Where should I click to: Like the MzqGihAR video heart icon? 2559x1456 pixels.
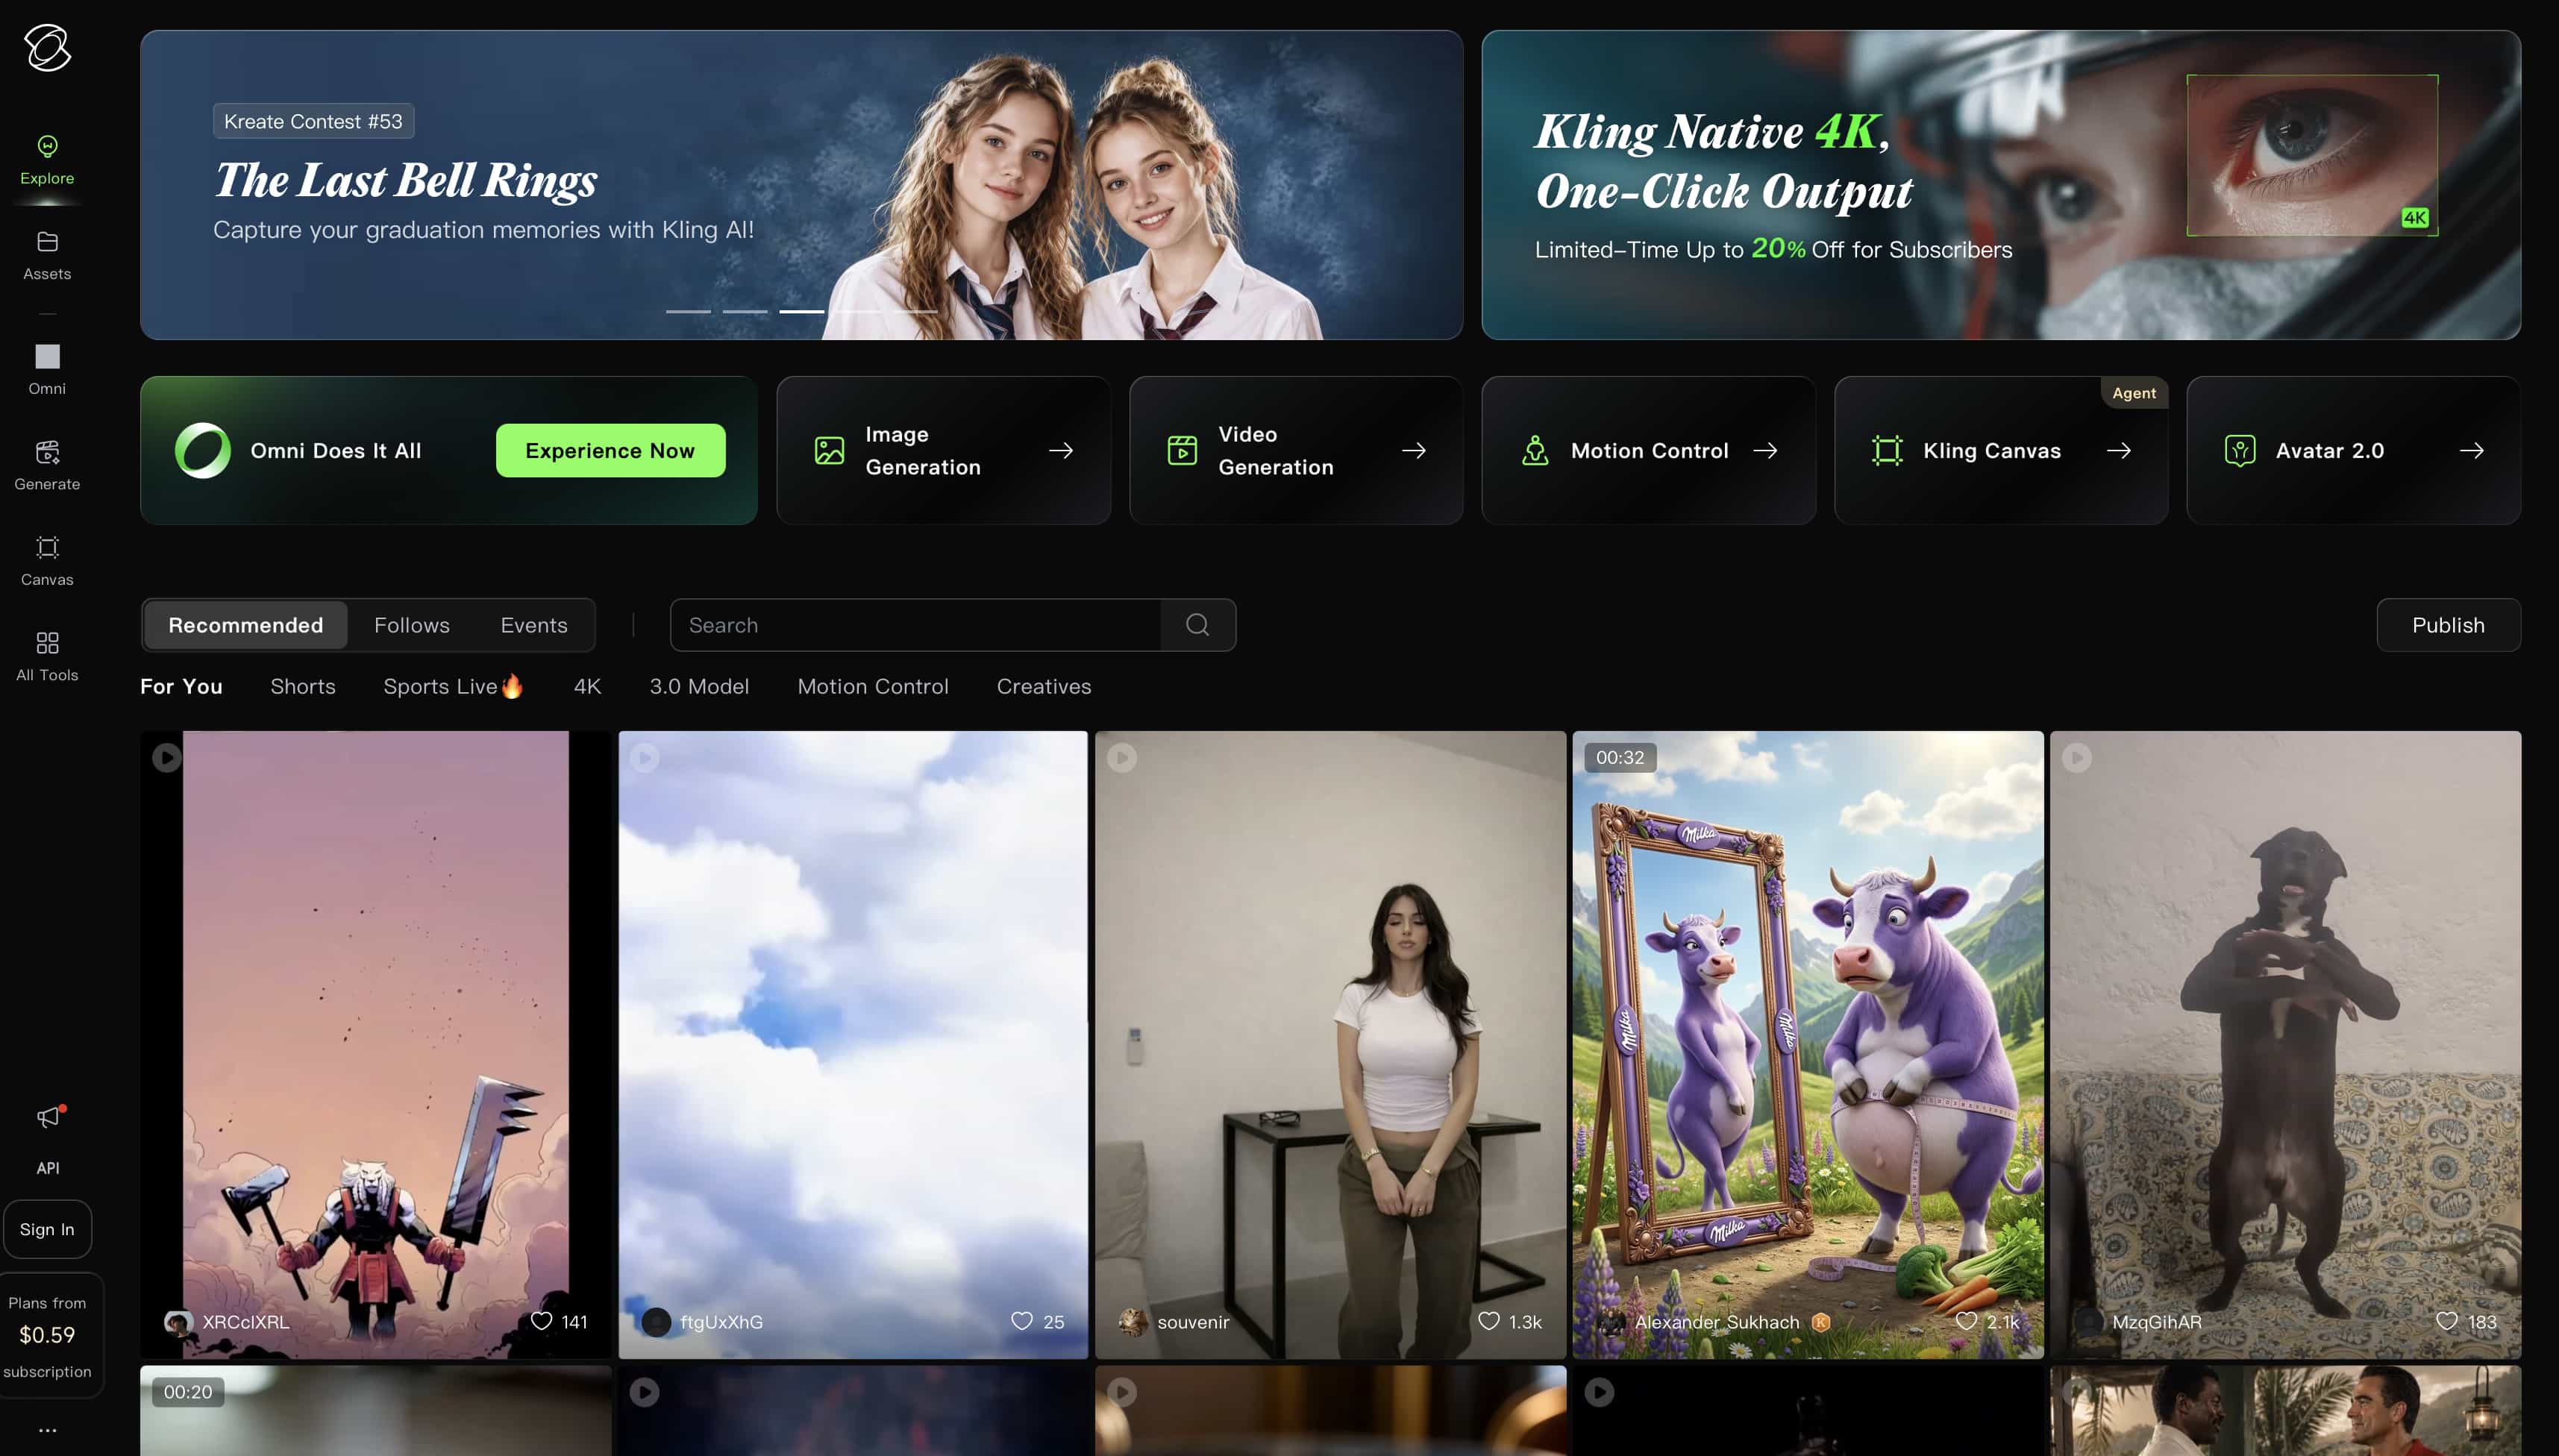pyautogui.click(x=2446, y=1321)
